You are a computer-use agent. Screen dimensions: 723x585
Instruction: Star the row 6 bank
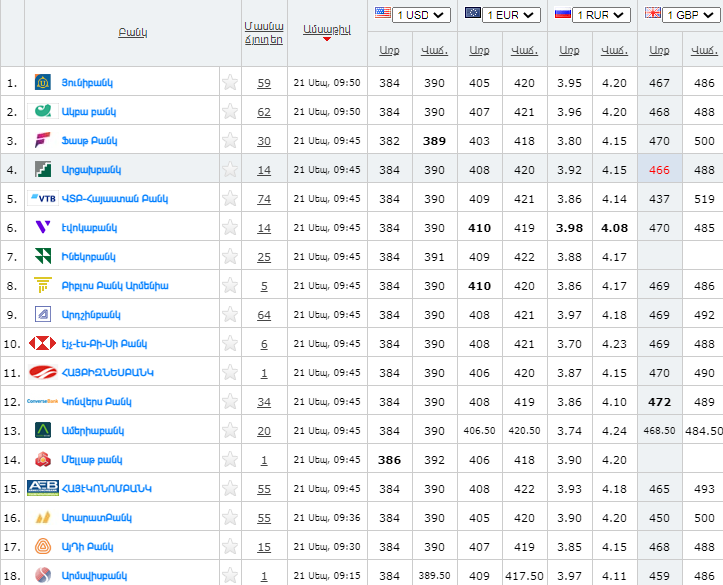click(x=230, y=227)
